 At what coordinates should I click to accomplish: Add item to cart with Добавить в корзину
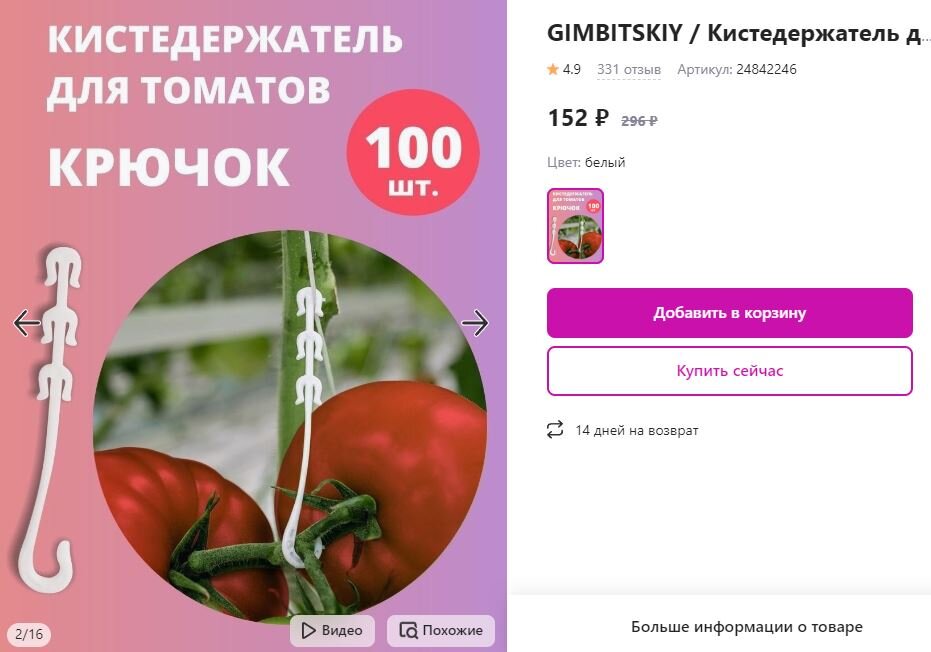[x=729, y=313]
